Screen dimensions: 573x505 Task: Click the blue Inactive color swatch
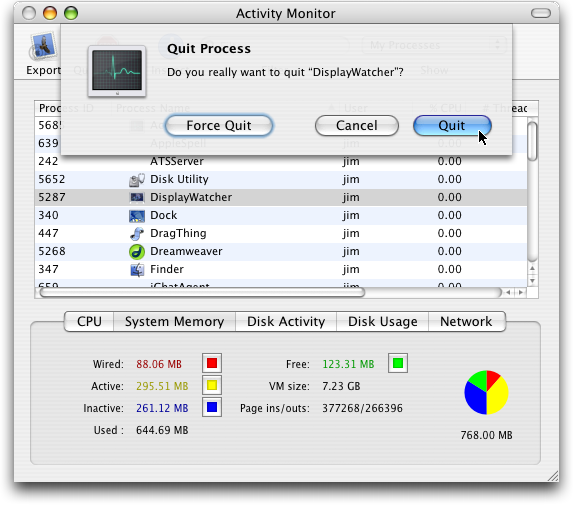pyautogui.click(x=212, y=407)
